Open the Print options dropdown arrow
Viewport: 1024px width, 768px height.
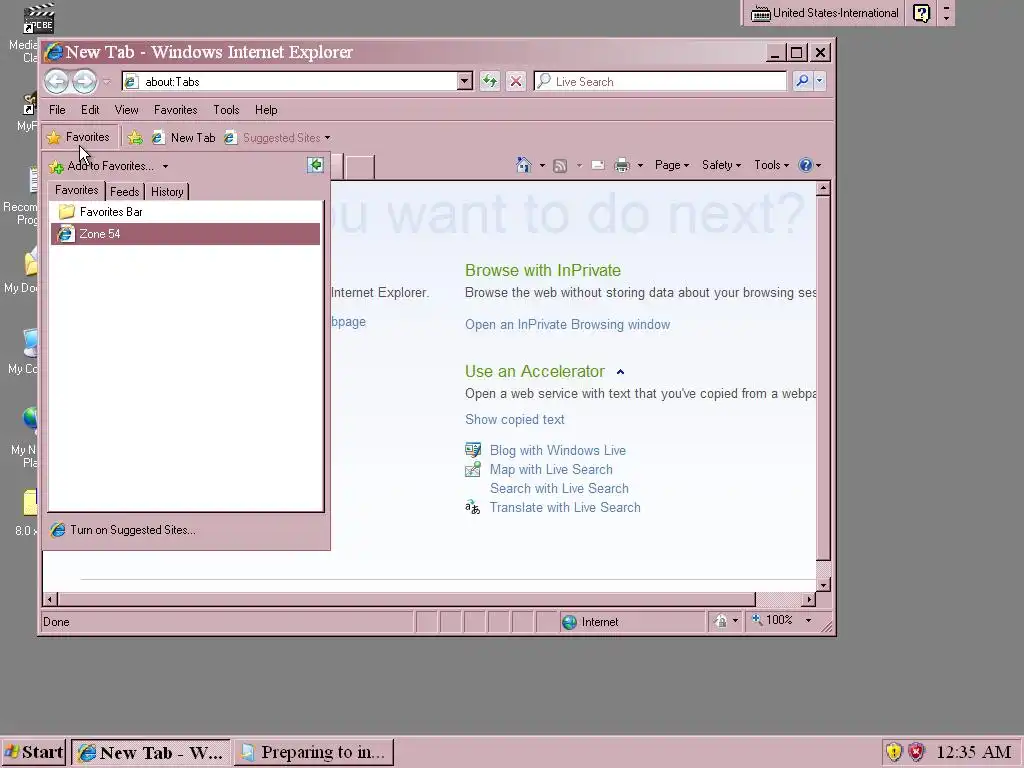640,166
